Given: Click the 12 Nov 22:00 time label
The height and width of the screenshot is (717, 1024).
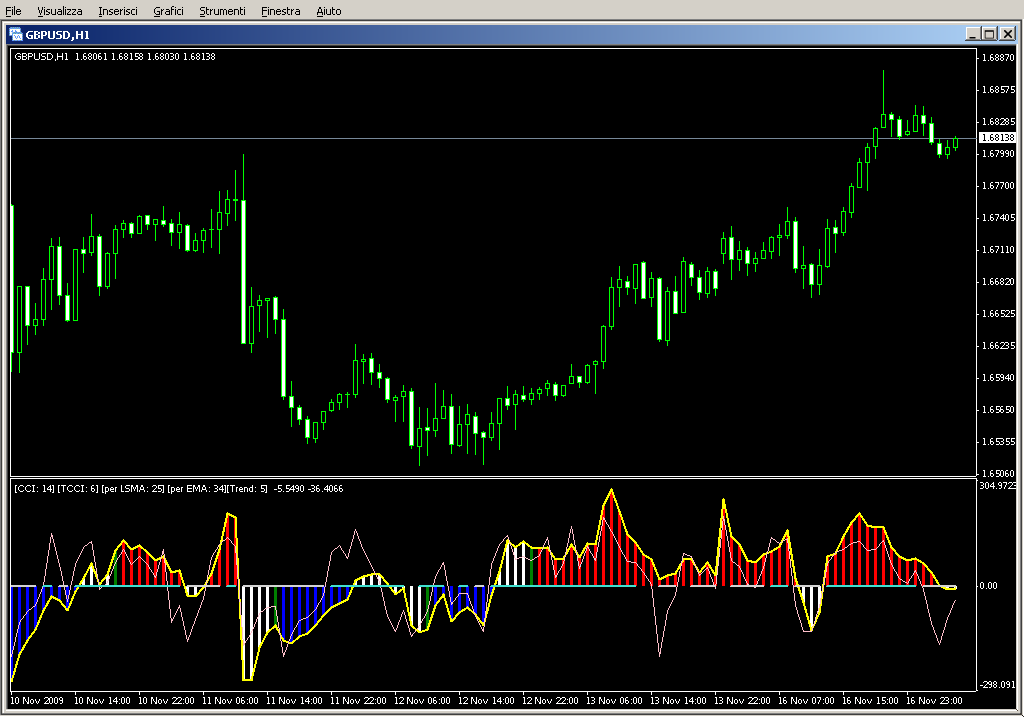Looking at the screenshot, I should 550,701.
